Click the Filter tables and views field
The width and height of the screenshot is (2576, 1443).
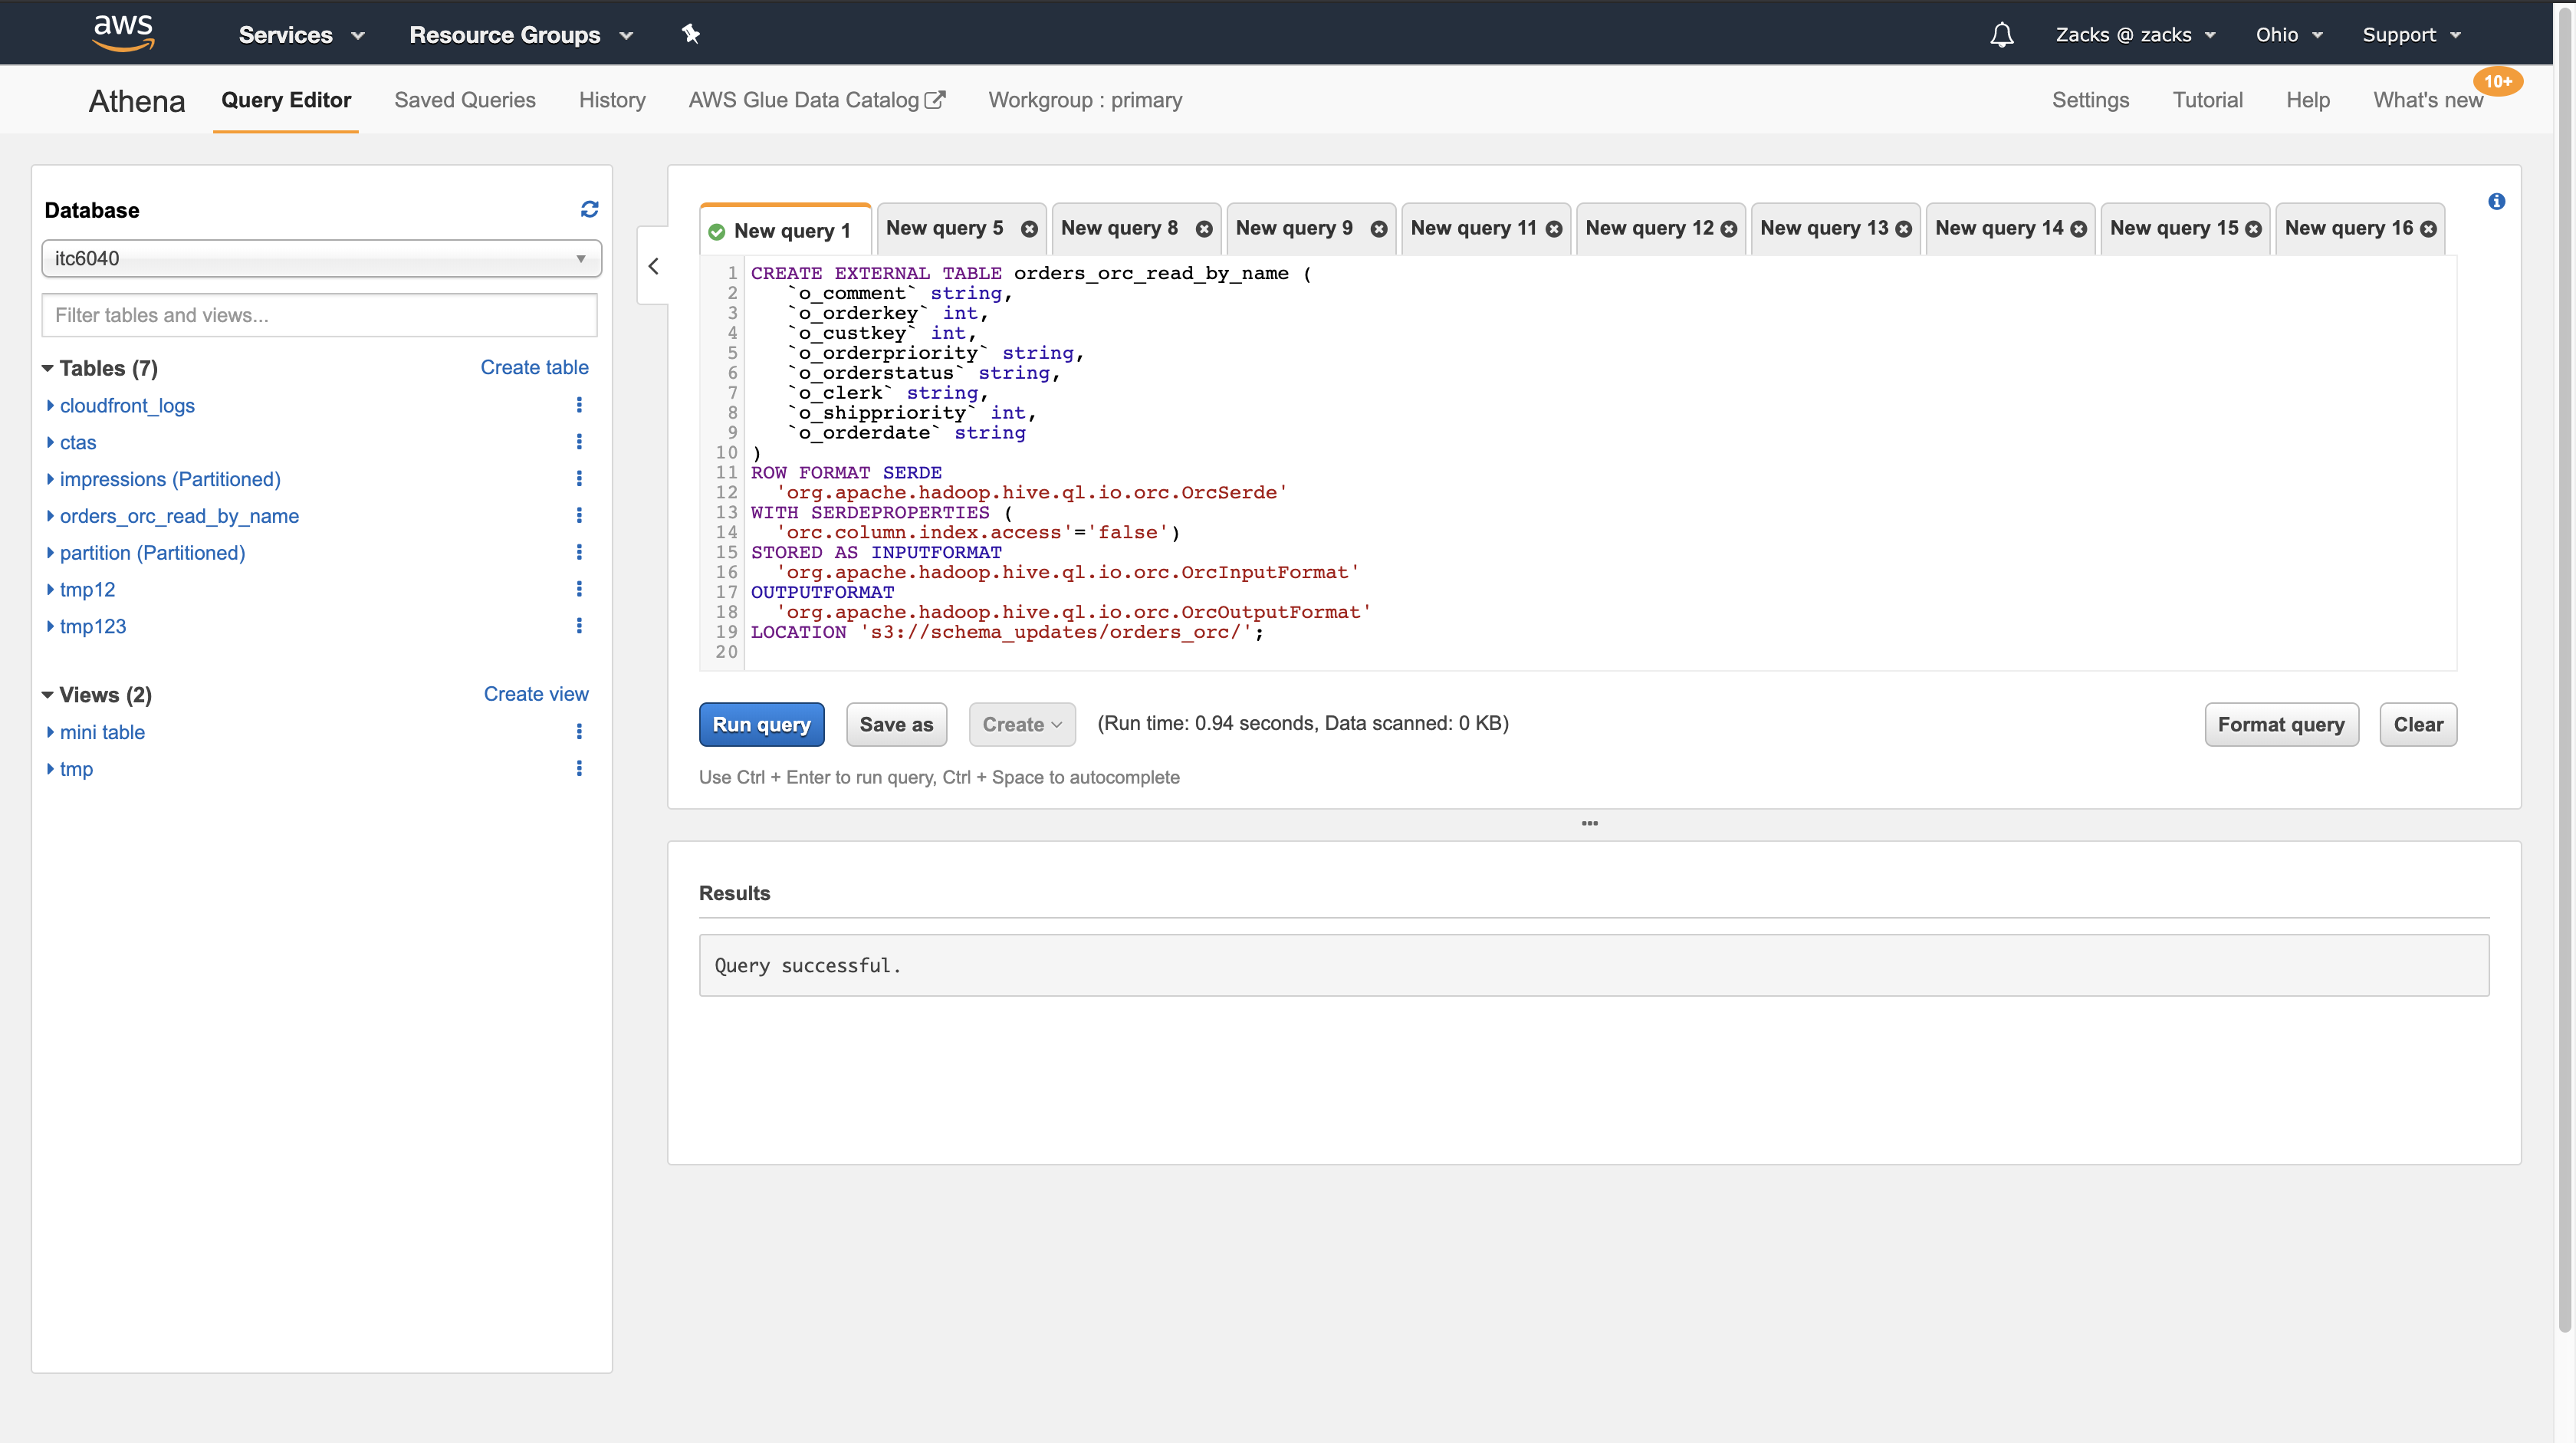pyautogui.click(x=319, y=315)
